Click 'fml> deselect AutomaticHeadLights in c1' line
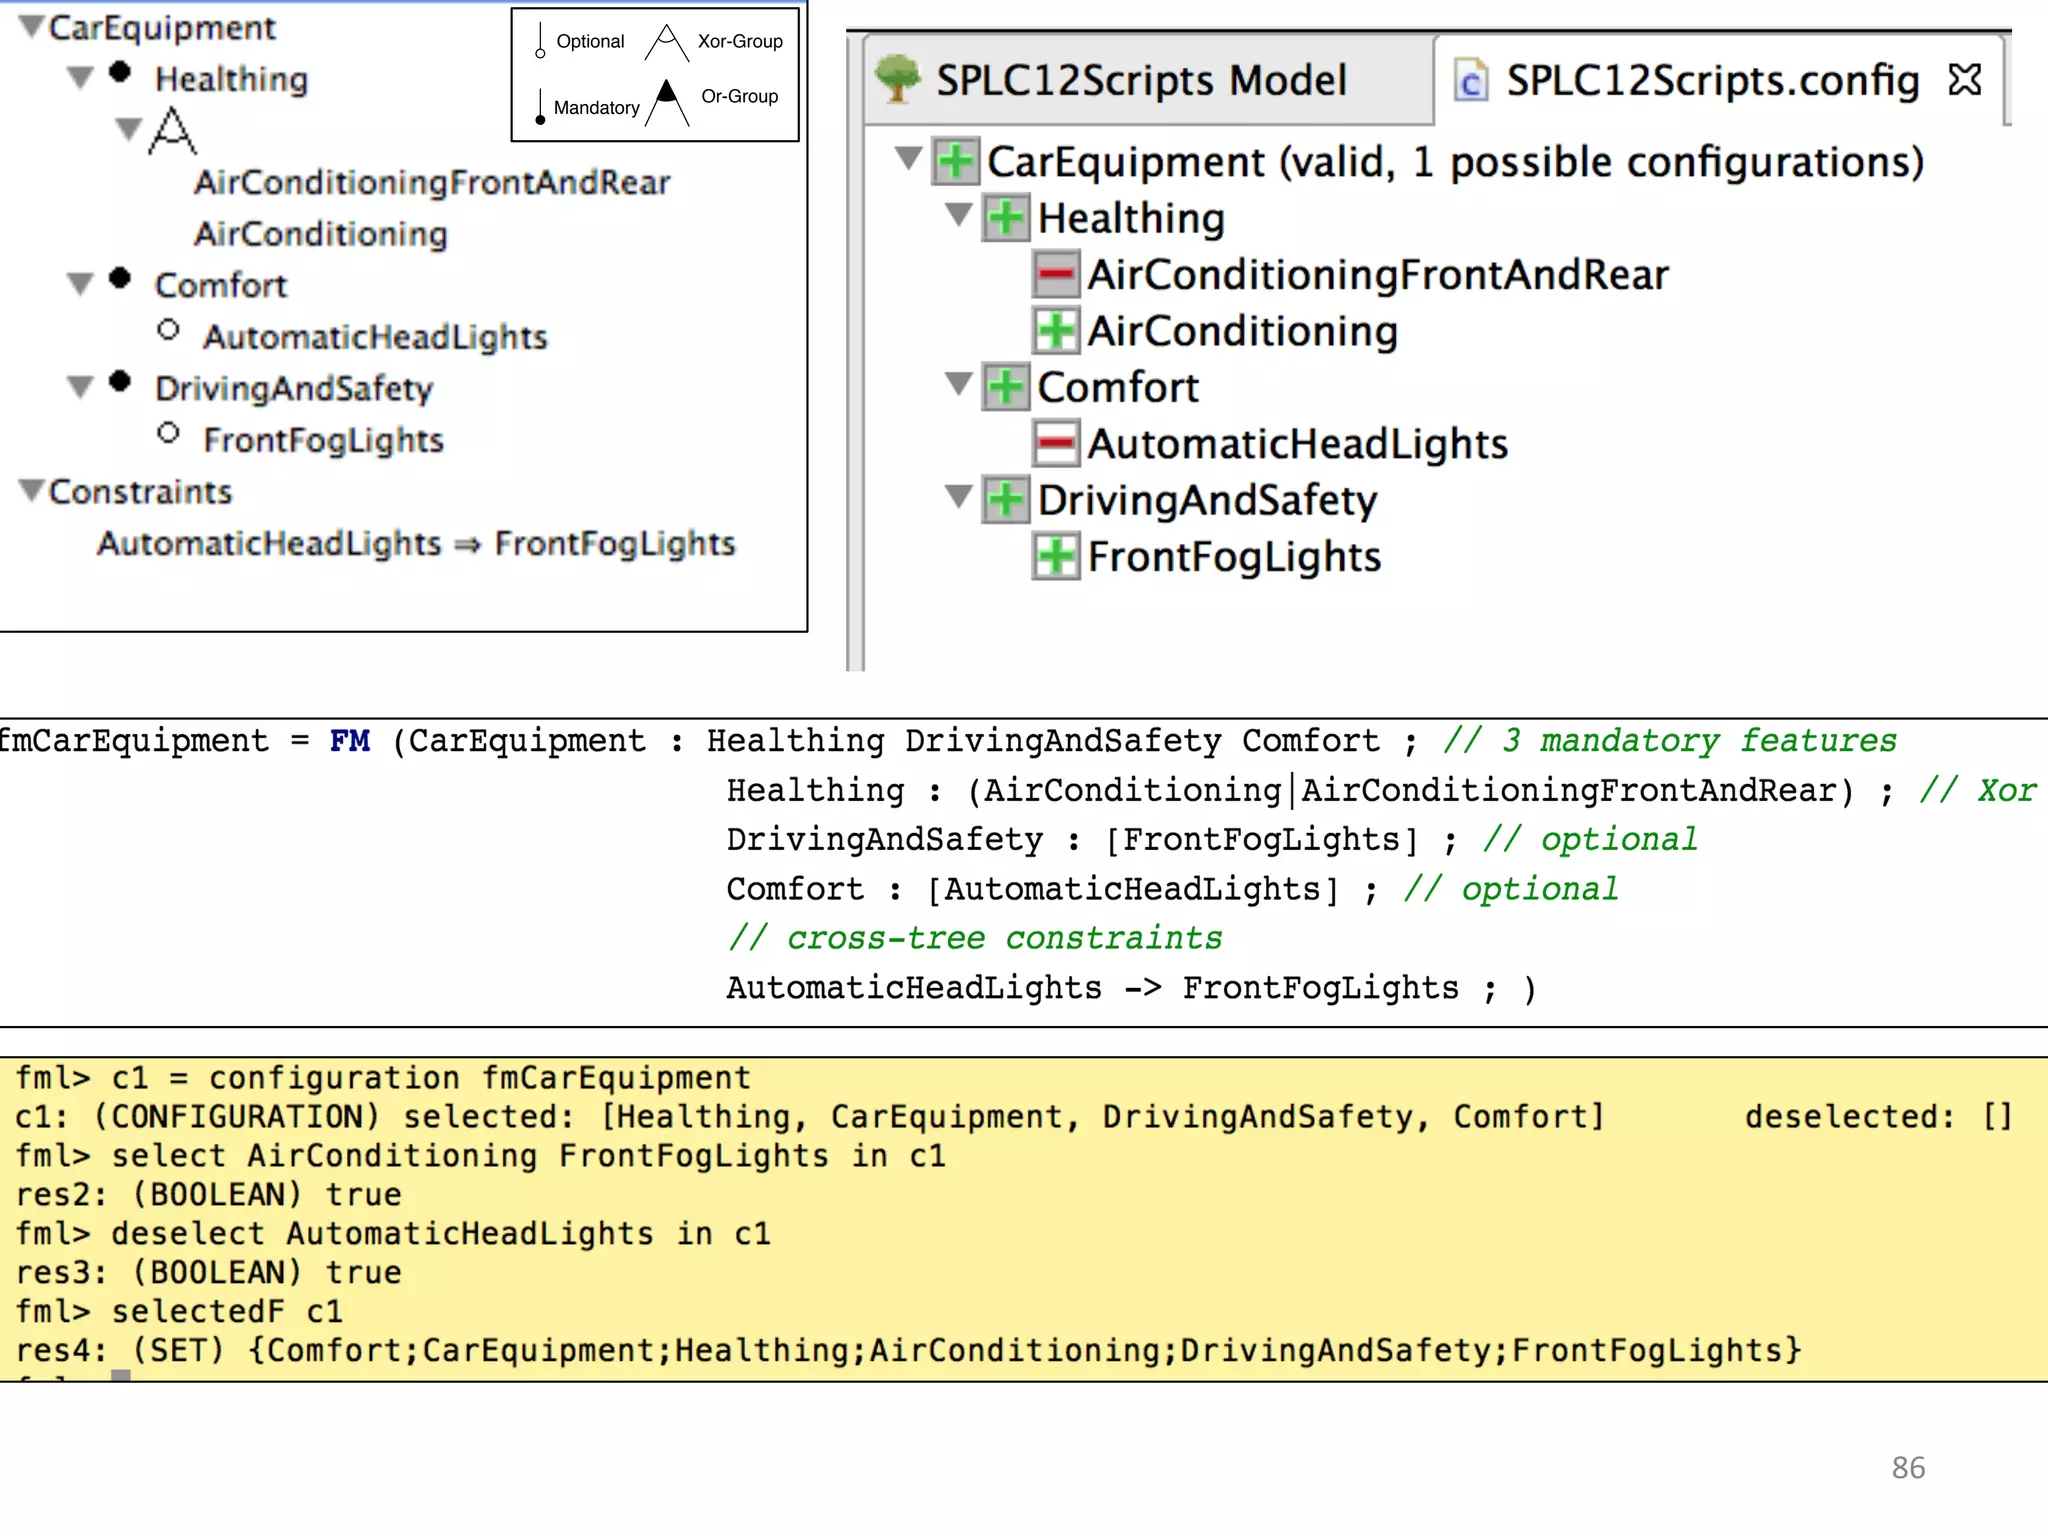2048x1536 pixels. point(393,1233)
